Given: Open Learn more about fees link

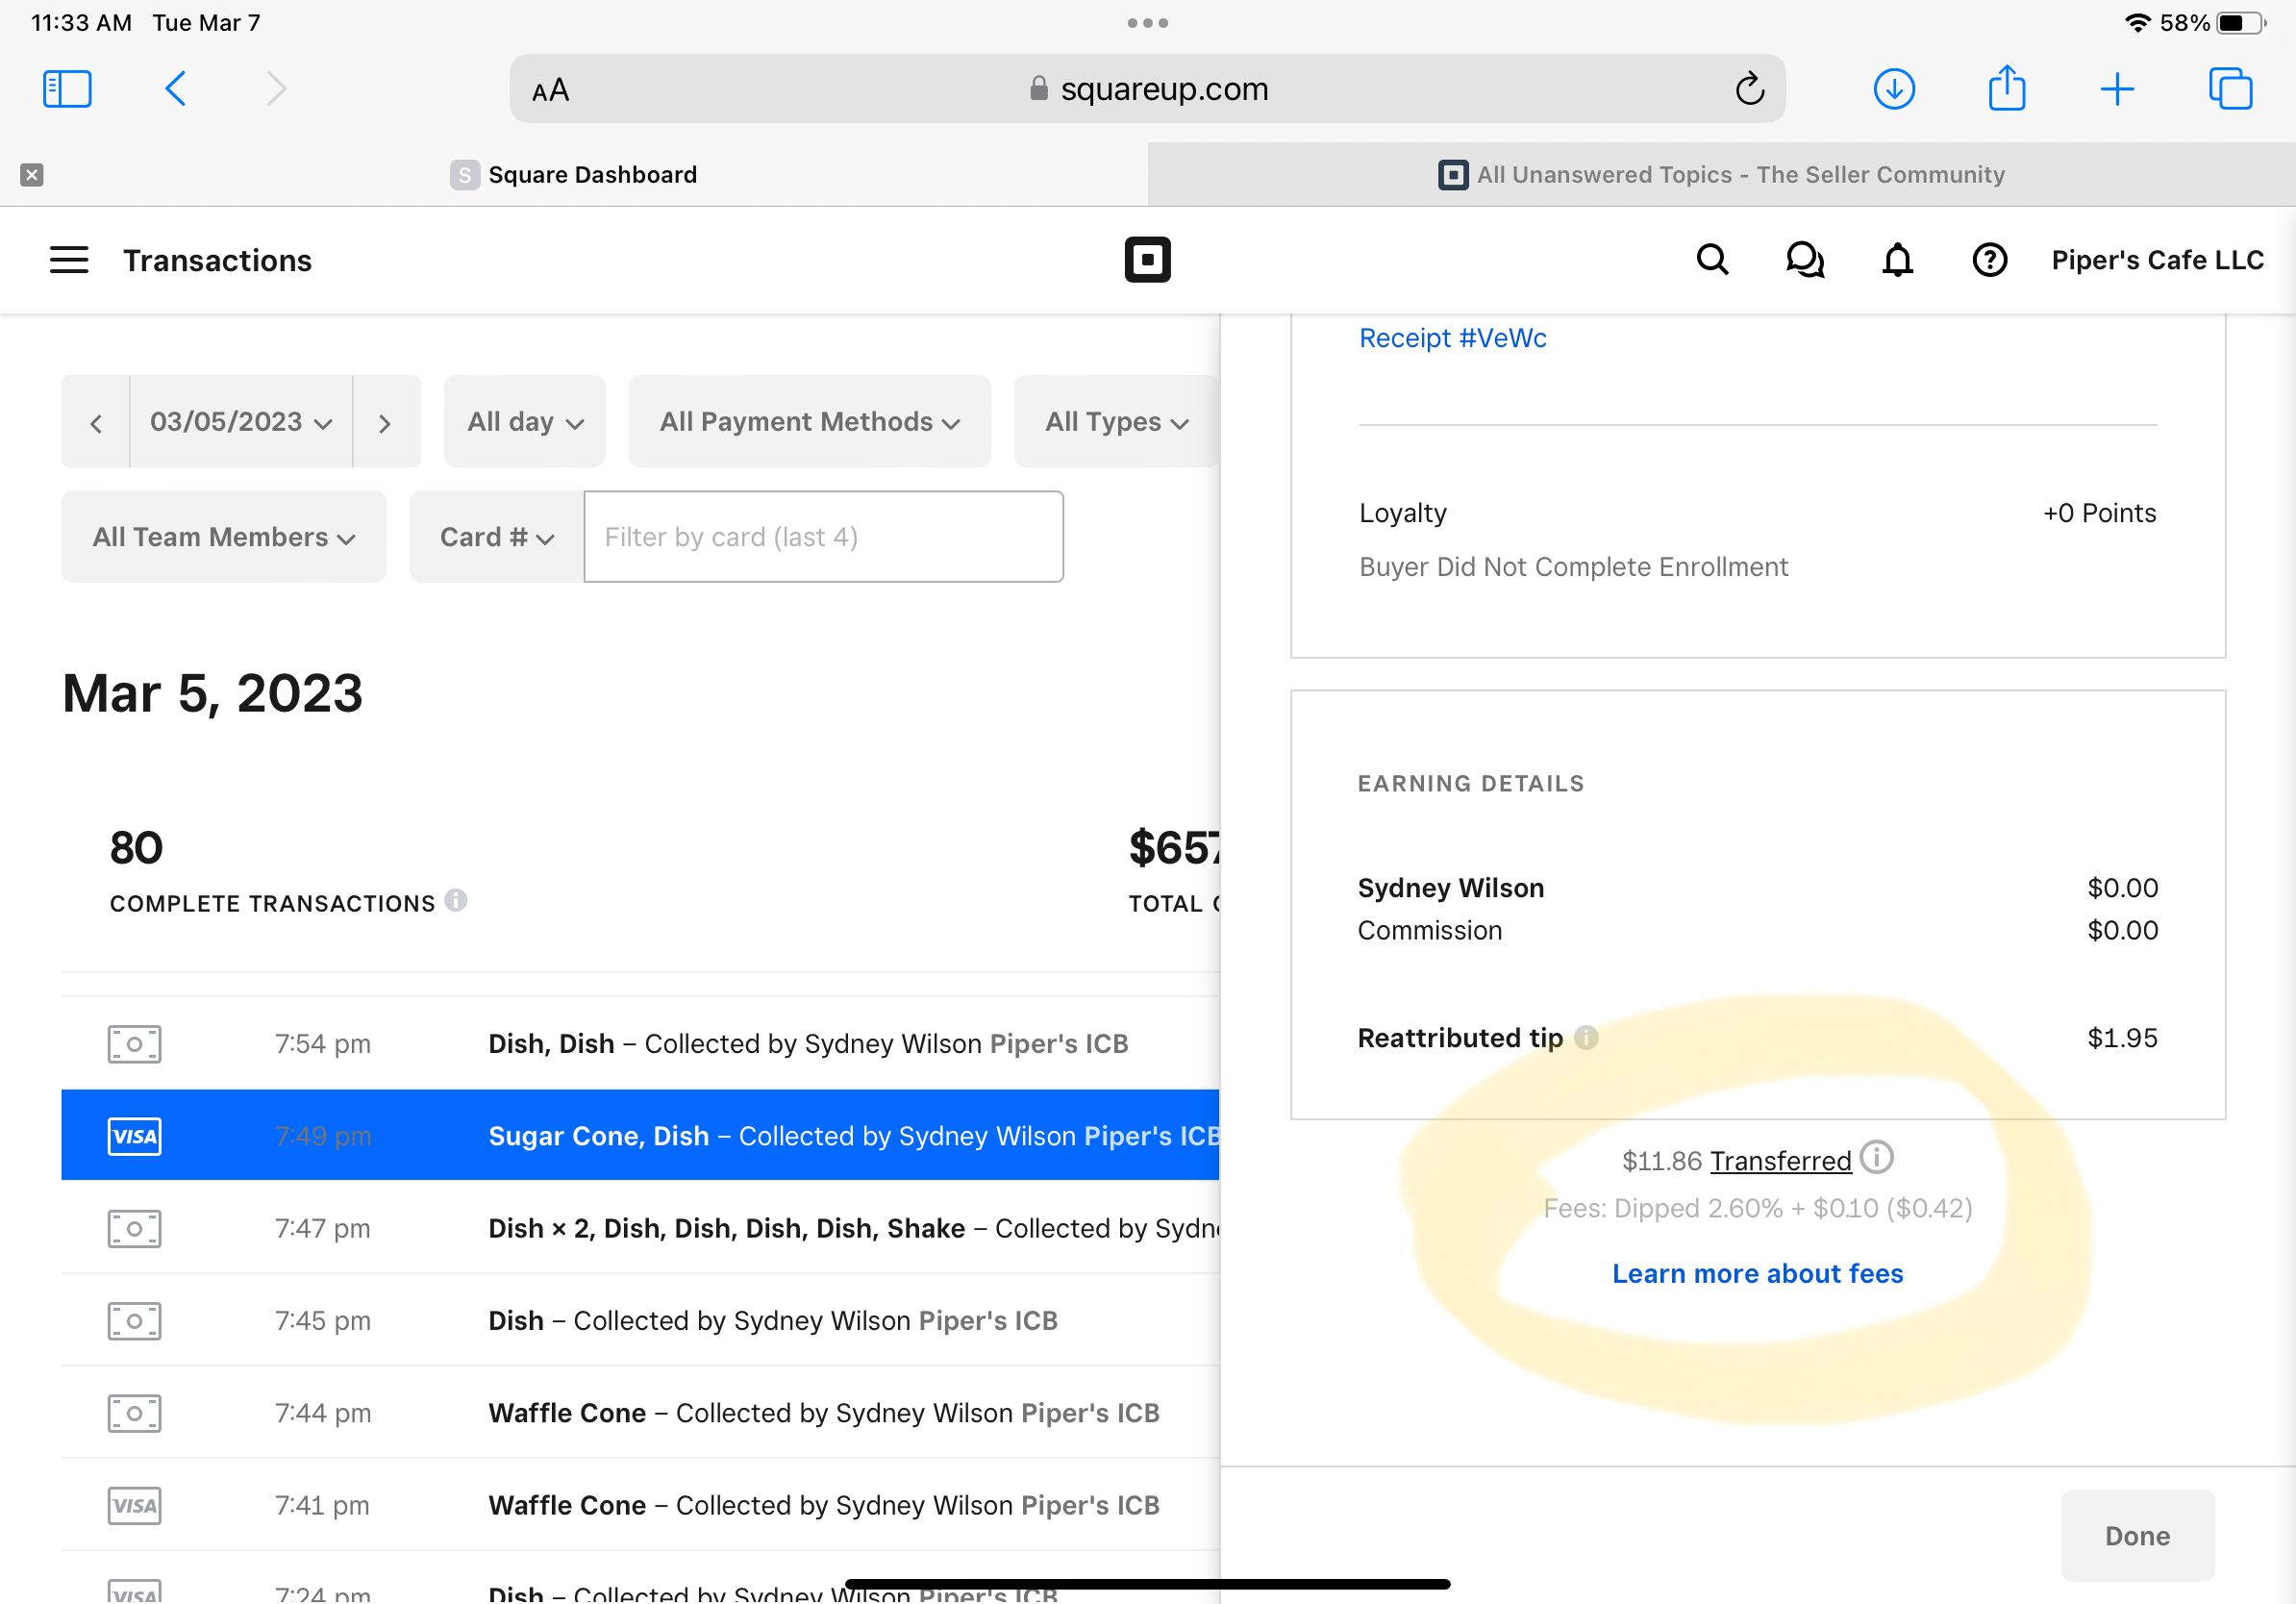Looking at the screenshot, I should tap(1757, 1273).
